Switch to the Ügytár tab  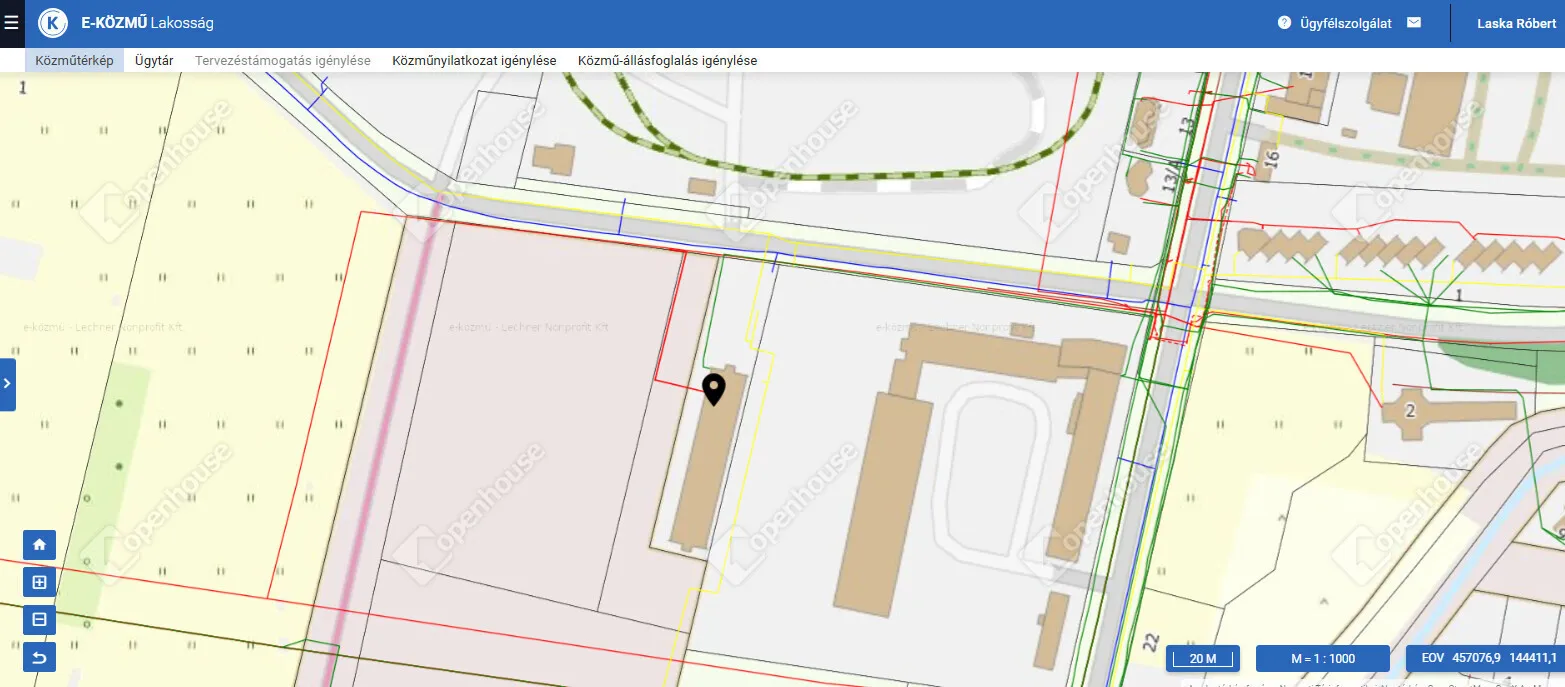(154, 60)
